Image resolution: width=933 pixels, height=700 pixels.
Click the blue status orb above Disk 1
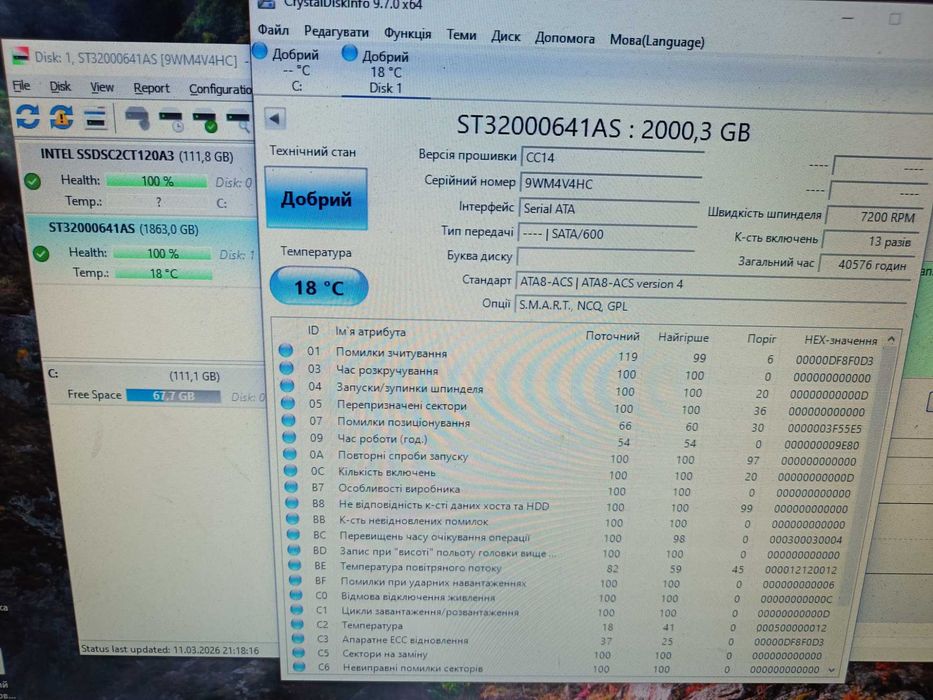point(349,54)
